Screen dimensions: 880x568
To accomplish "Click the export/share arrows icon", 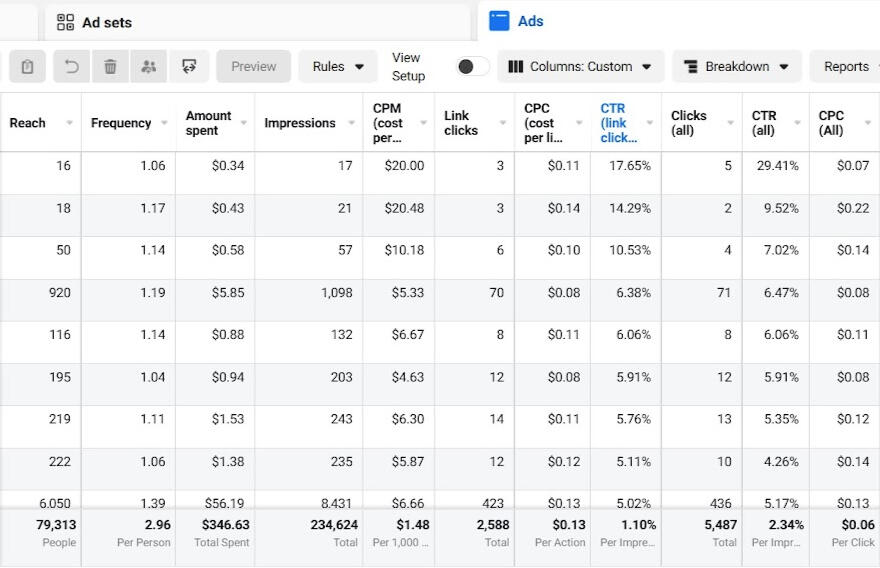I will click(189, 67).
